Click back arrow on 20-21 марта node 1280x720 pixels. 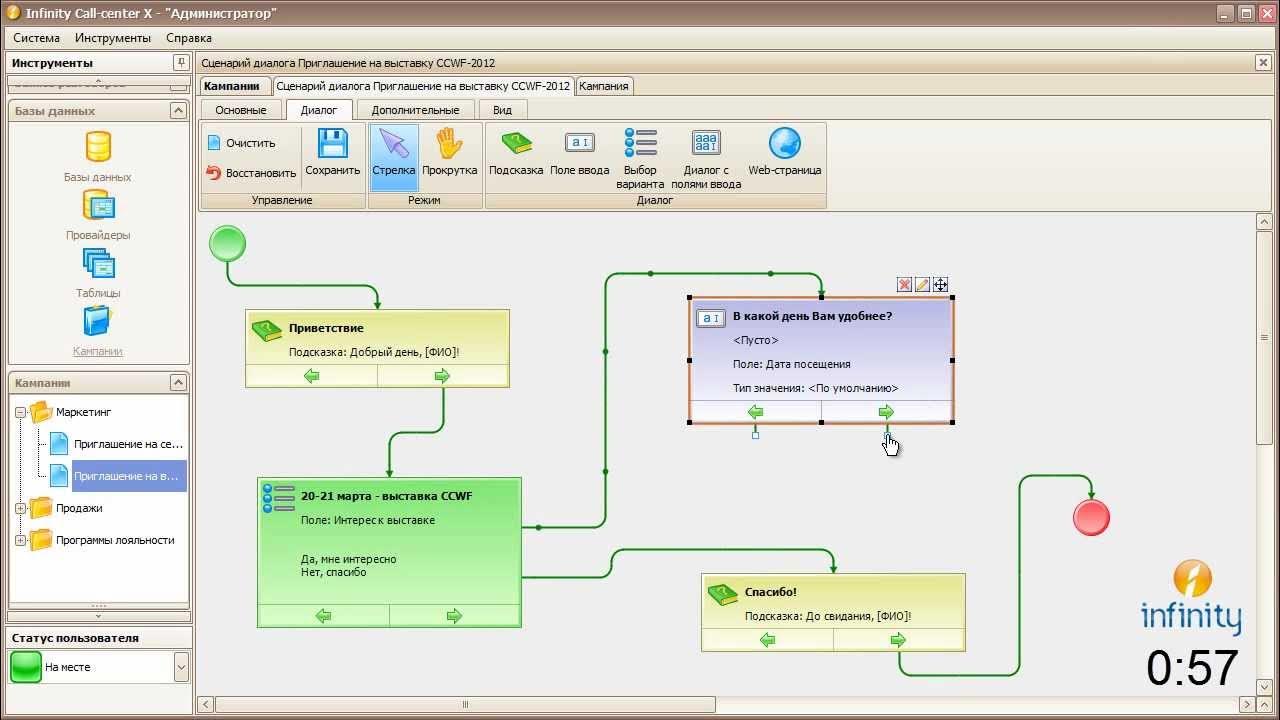(323, 616)
